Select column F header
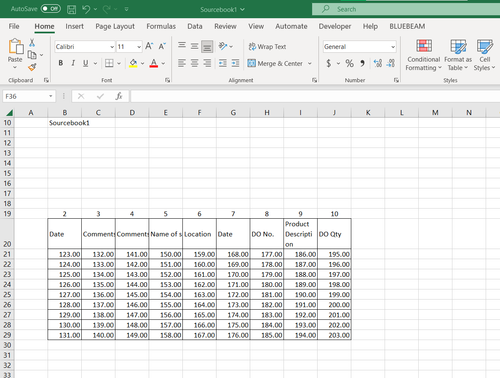 click(199, 113)
